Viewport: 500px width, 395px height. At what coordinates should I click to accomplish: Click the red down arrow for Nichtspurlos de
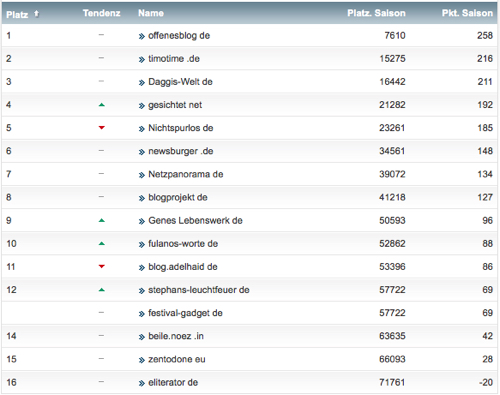pos(102,128)
